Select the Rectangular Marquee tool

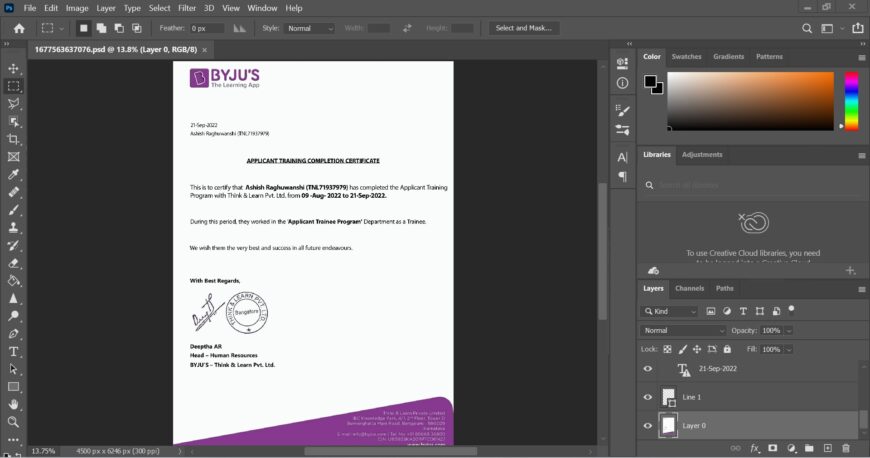click(x=13, y=86)
